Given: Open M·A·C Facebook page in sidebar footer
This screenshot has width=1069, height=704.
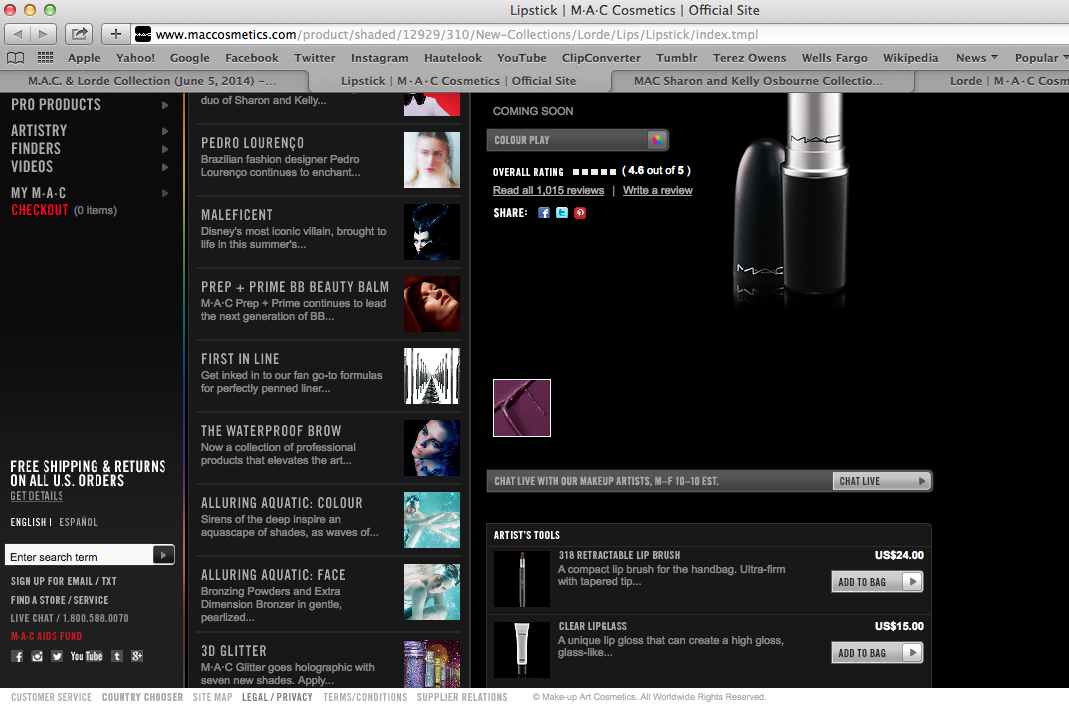Looking at the screenshot, I should tap(18, 656).
